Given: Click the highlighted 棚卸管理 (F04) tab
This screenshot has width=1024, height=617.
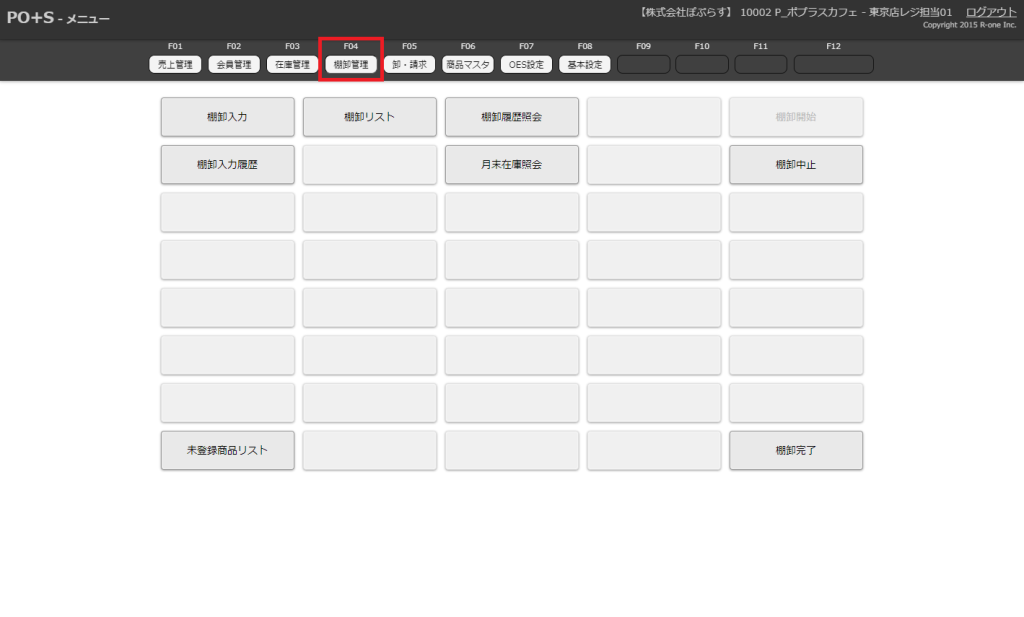Looking at the screenshot, I should point(351,65).
